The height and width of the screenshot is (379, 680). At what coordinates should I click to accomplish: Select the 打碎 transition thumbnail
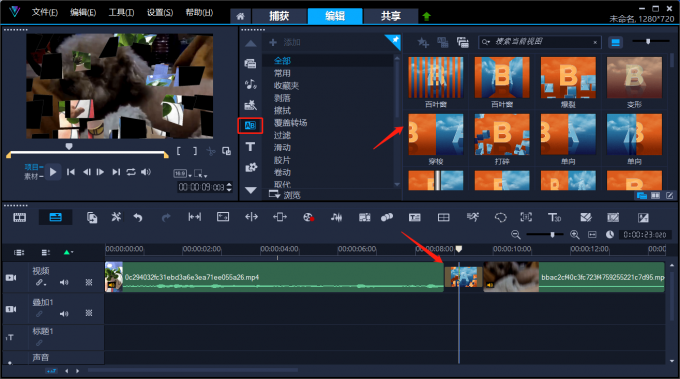coord(502,135)
